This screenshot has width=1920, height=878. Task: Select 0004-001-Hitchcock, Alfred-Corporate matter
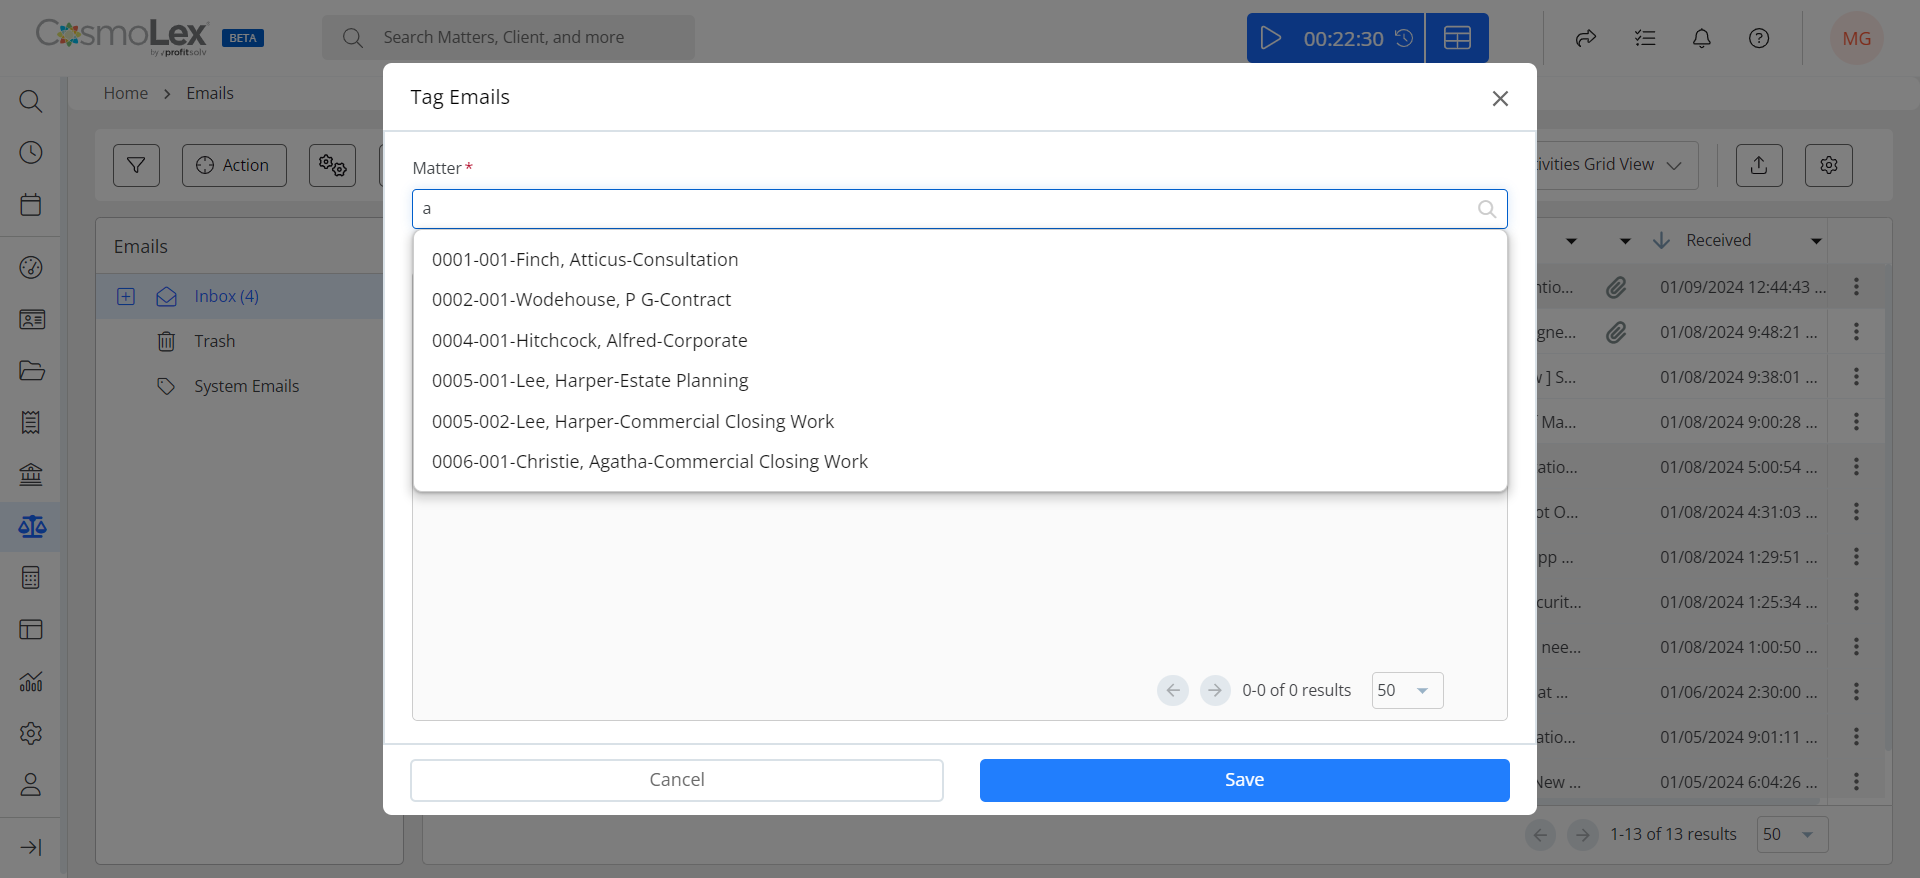click(x=590, y=340)
